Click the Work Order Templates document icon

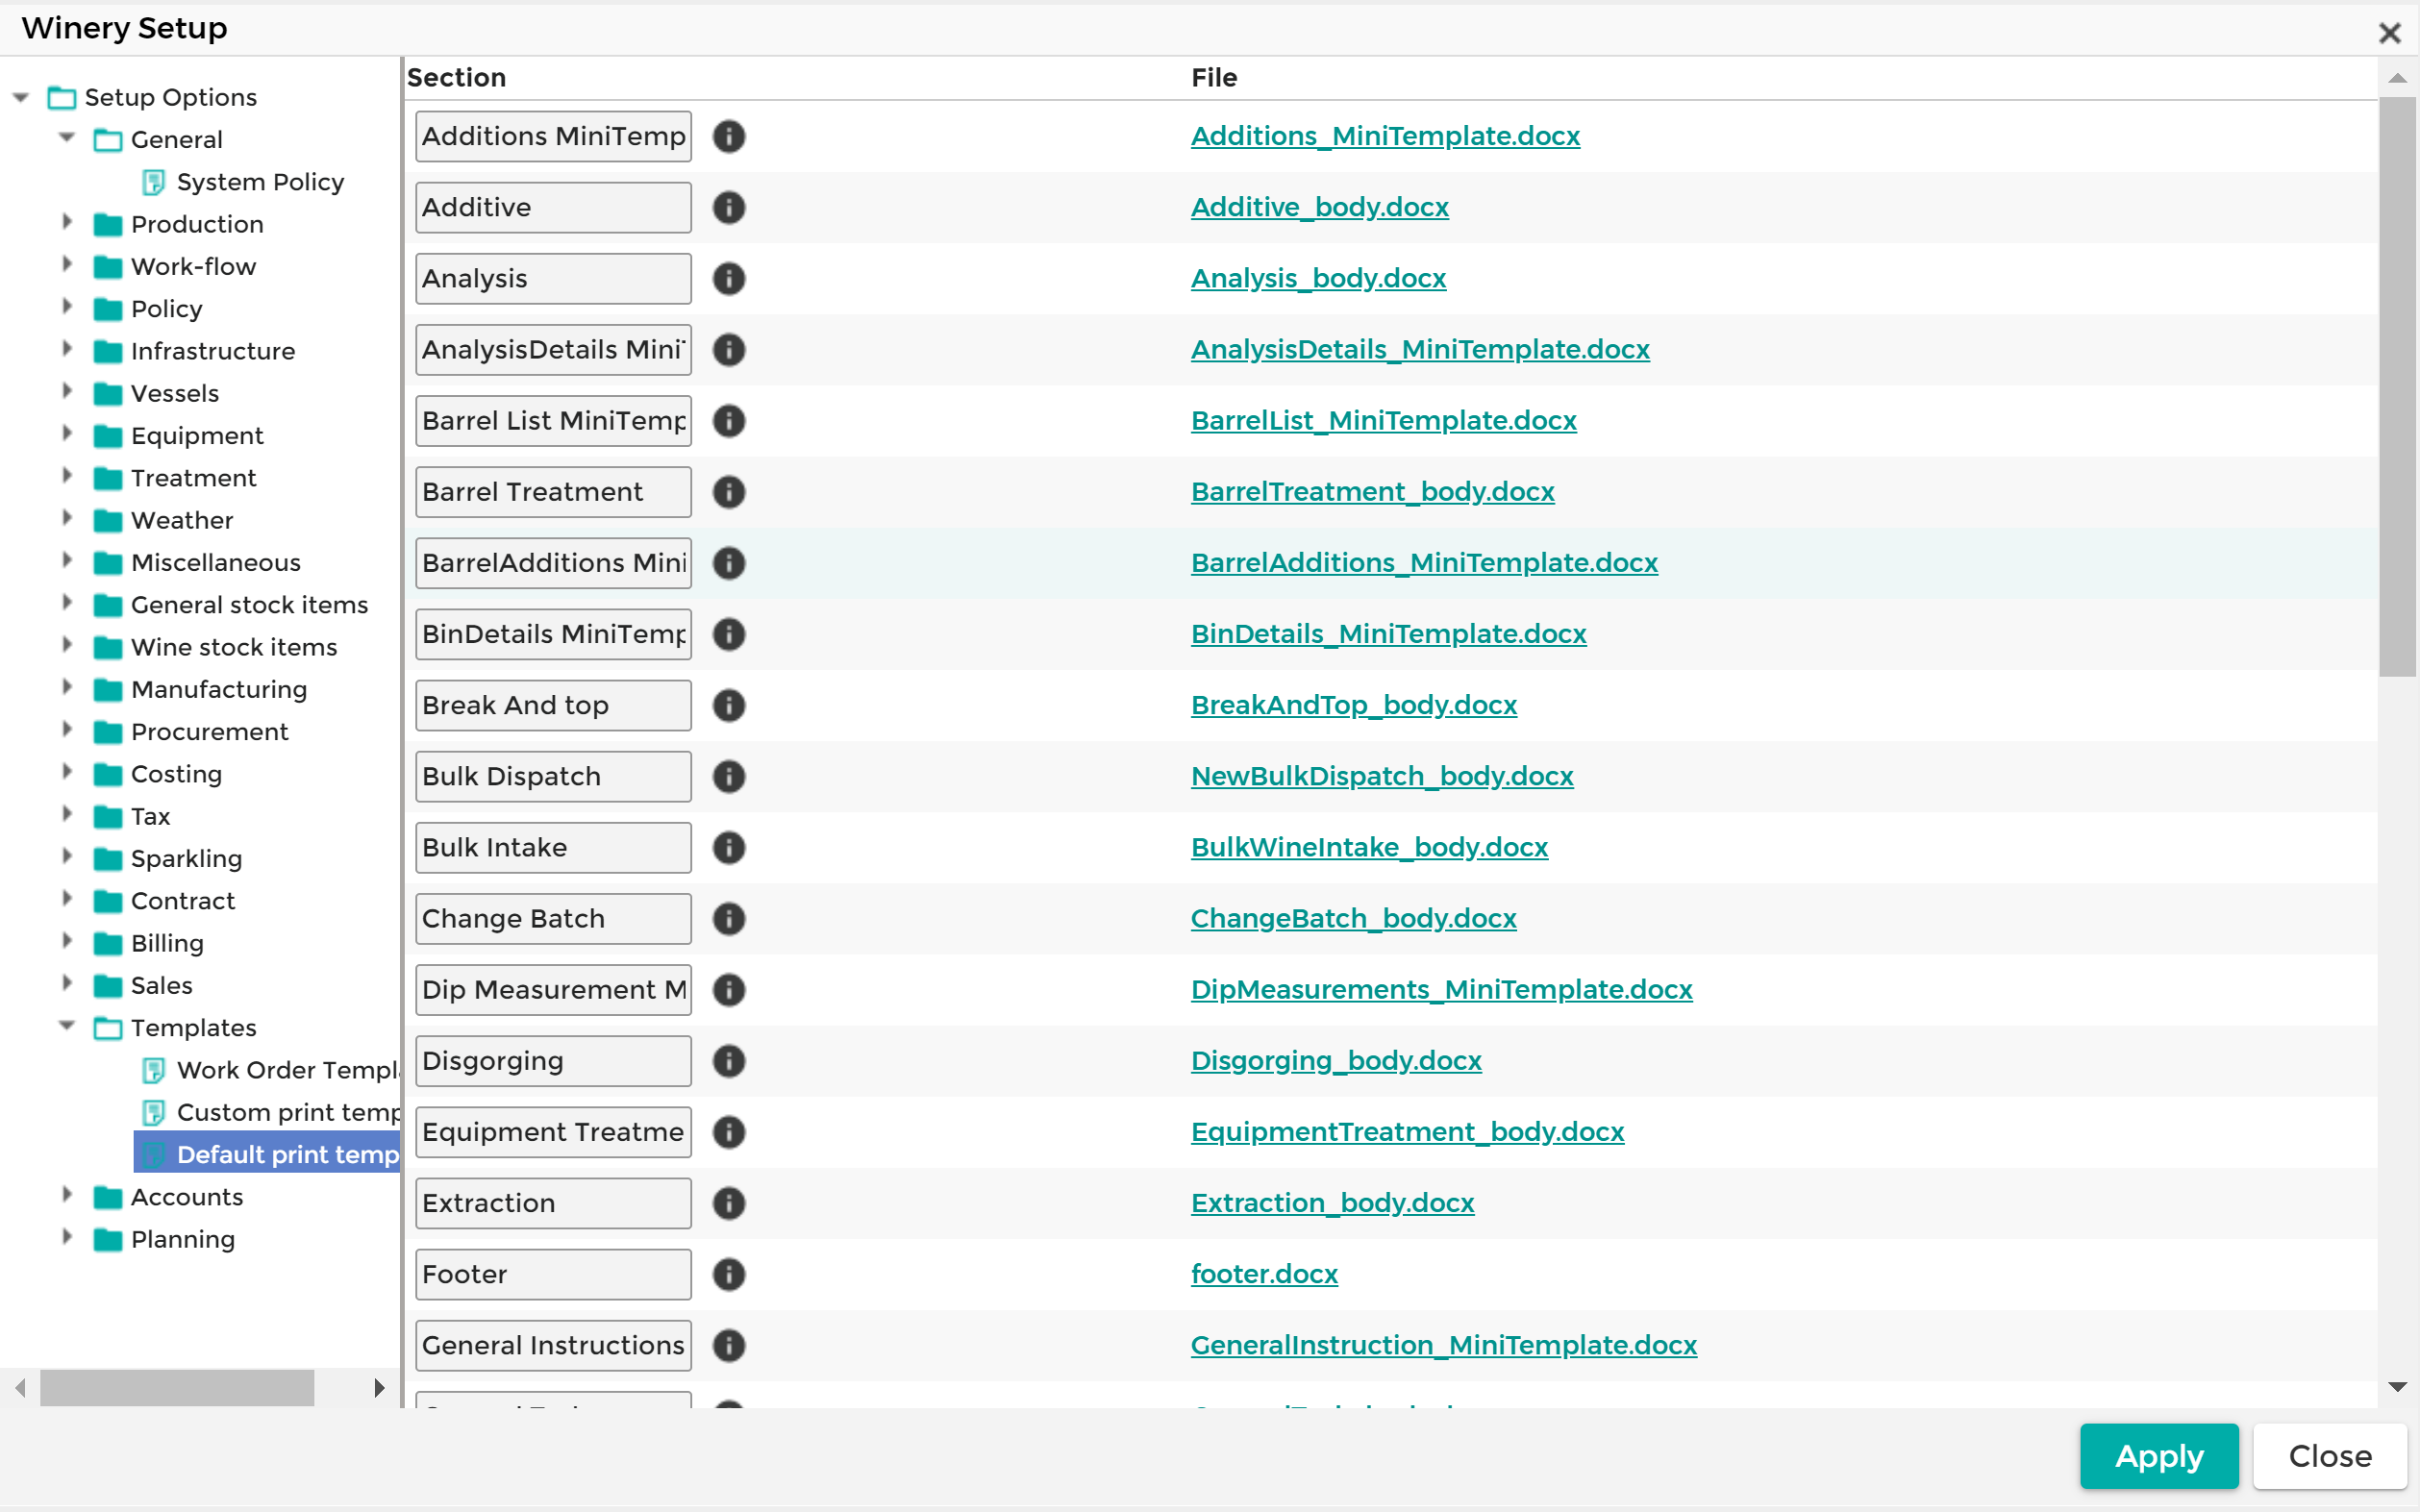(x=153, y=1070)
